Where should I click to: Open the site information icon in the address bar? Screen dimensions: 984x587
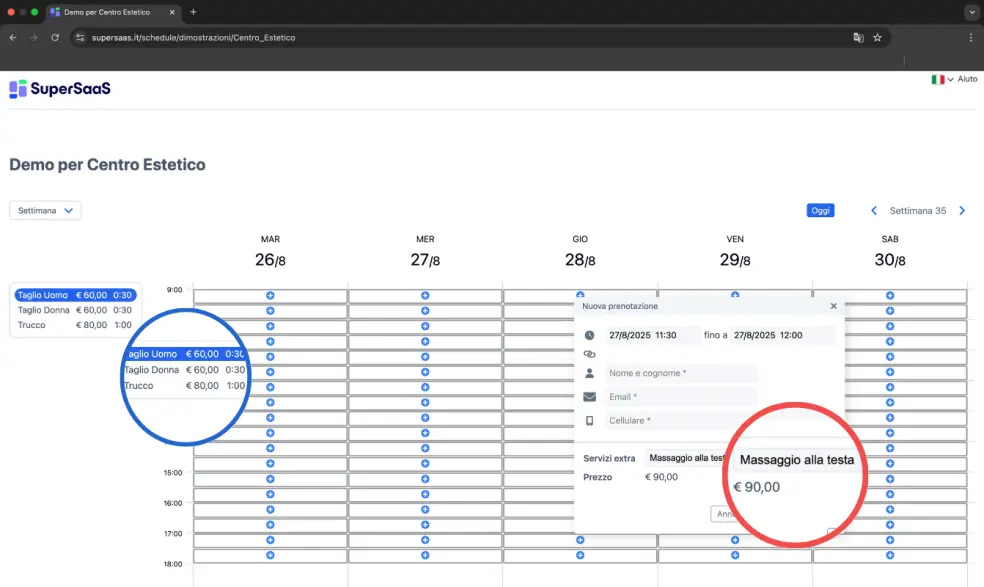coord(80,38)
